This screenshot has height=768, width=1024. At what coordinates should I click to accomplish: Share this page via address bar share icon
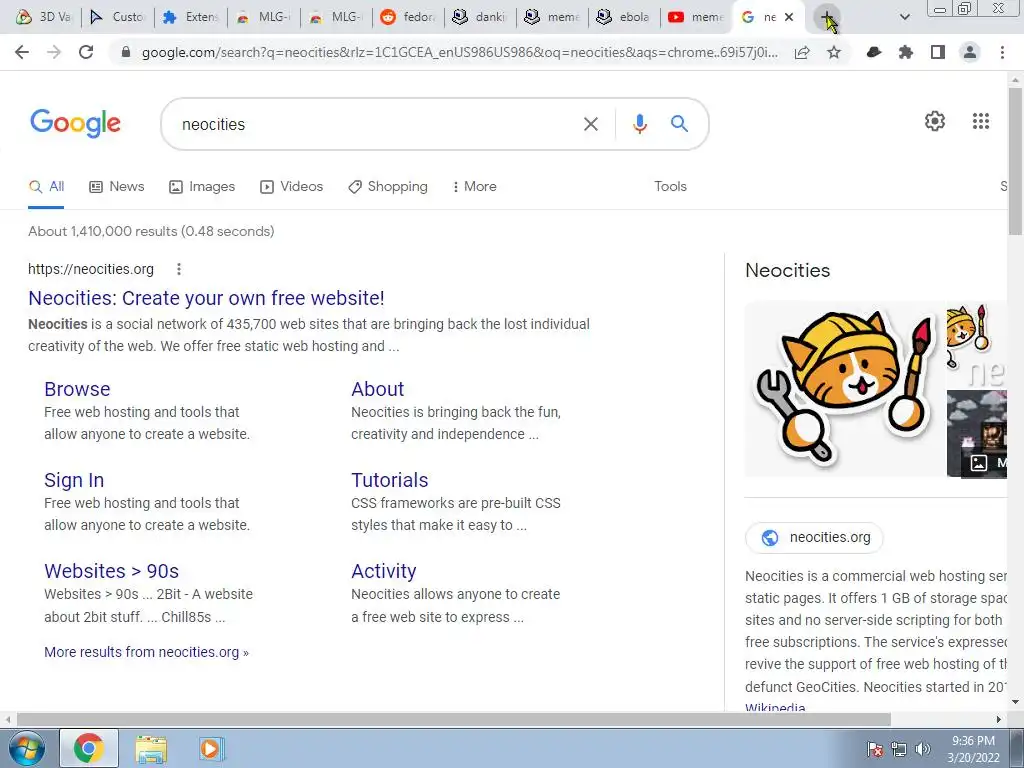point(802,52)
